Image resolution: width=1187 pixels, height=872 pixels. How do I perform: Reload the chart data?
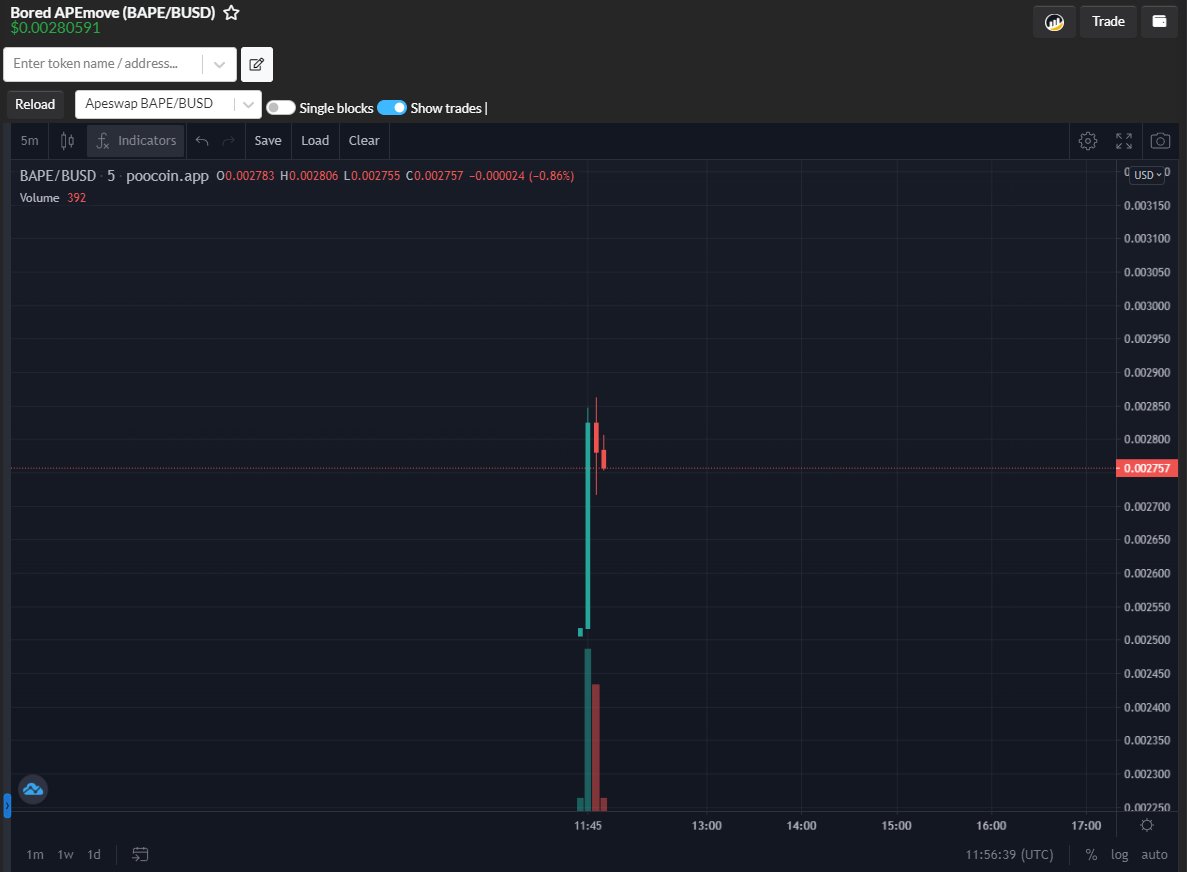(x=35, y=104)
